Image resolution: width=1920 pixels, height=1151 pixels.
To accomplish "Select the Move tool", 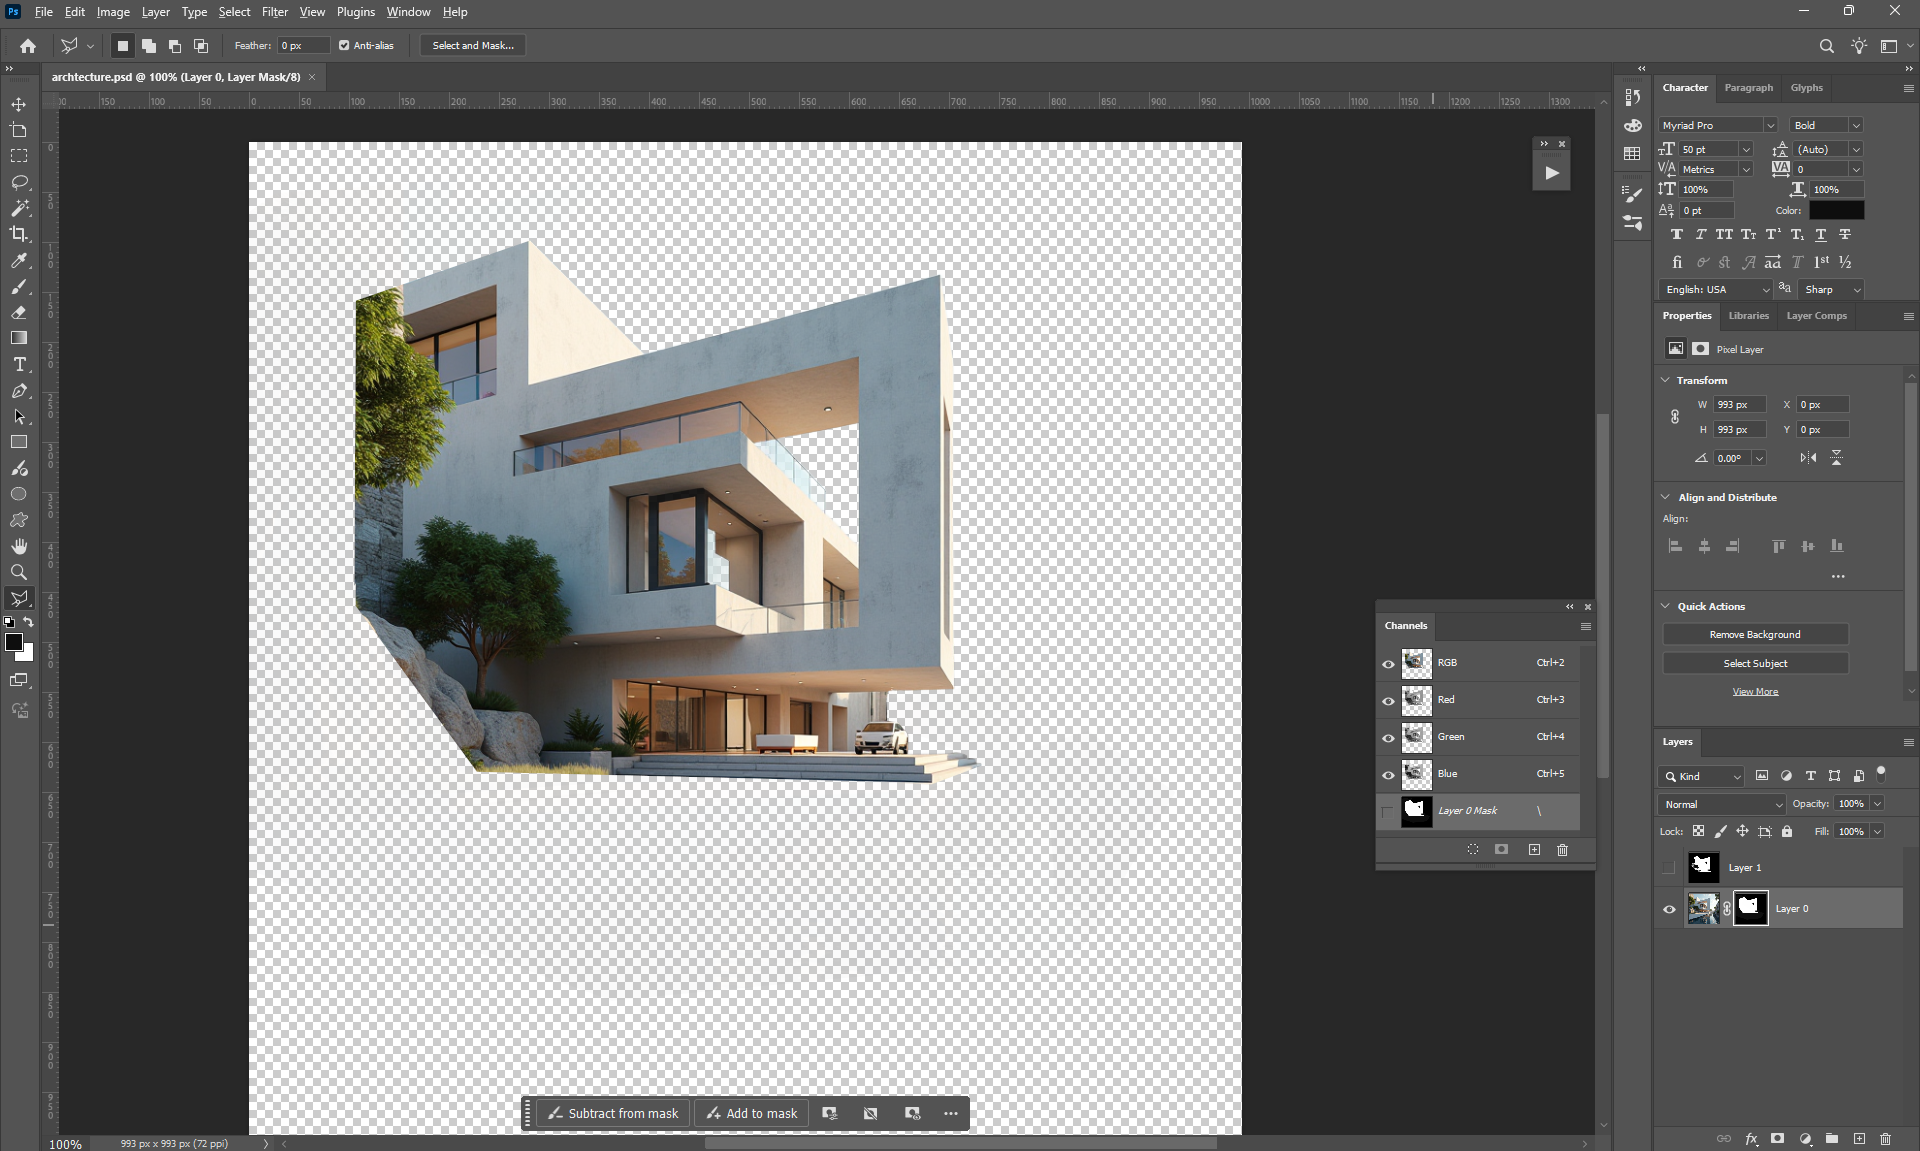I will tap(19, 104).
